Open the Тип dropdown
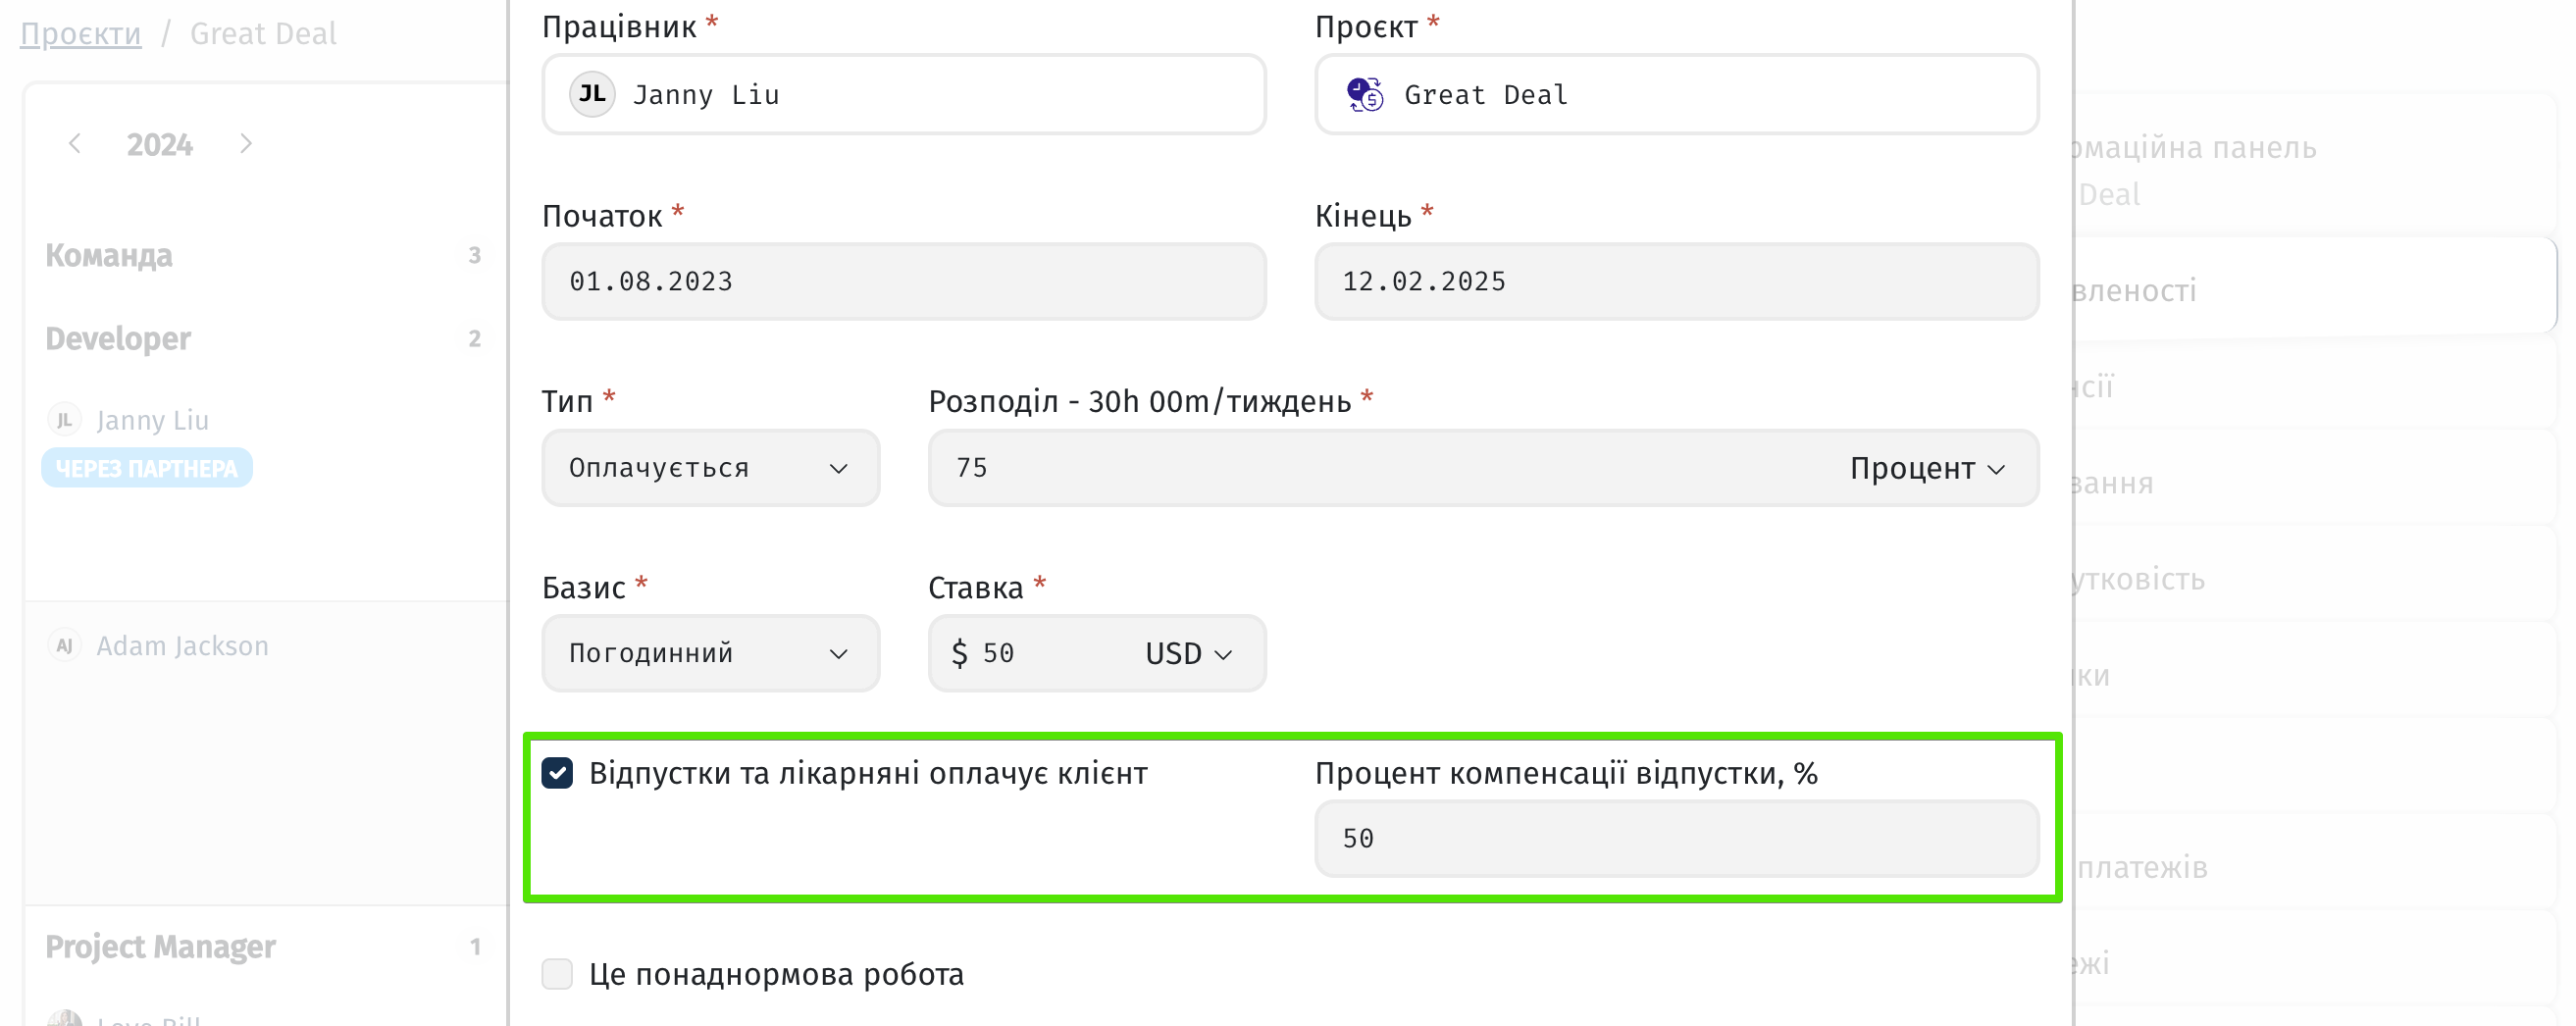Image resolution: width=2576 pixels, height=1026 pixels. click(x=710, y=468)
